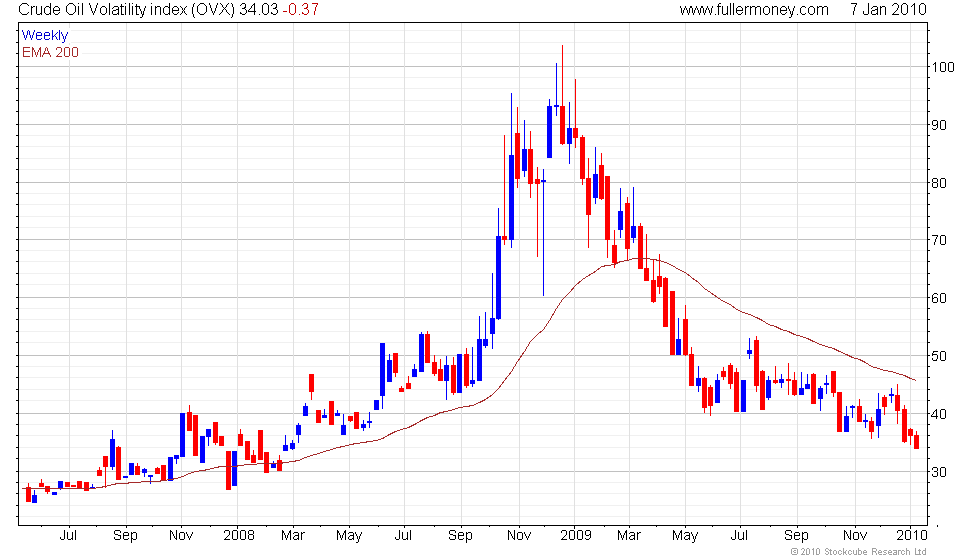This screenshot has width=980, height=560.
Task: Click the '2009' x-axis label
Action: coord(576,536)
